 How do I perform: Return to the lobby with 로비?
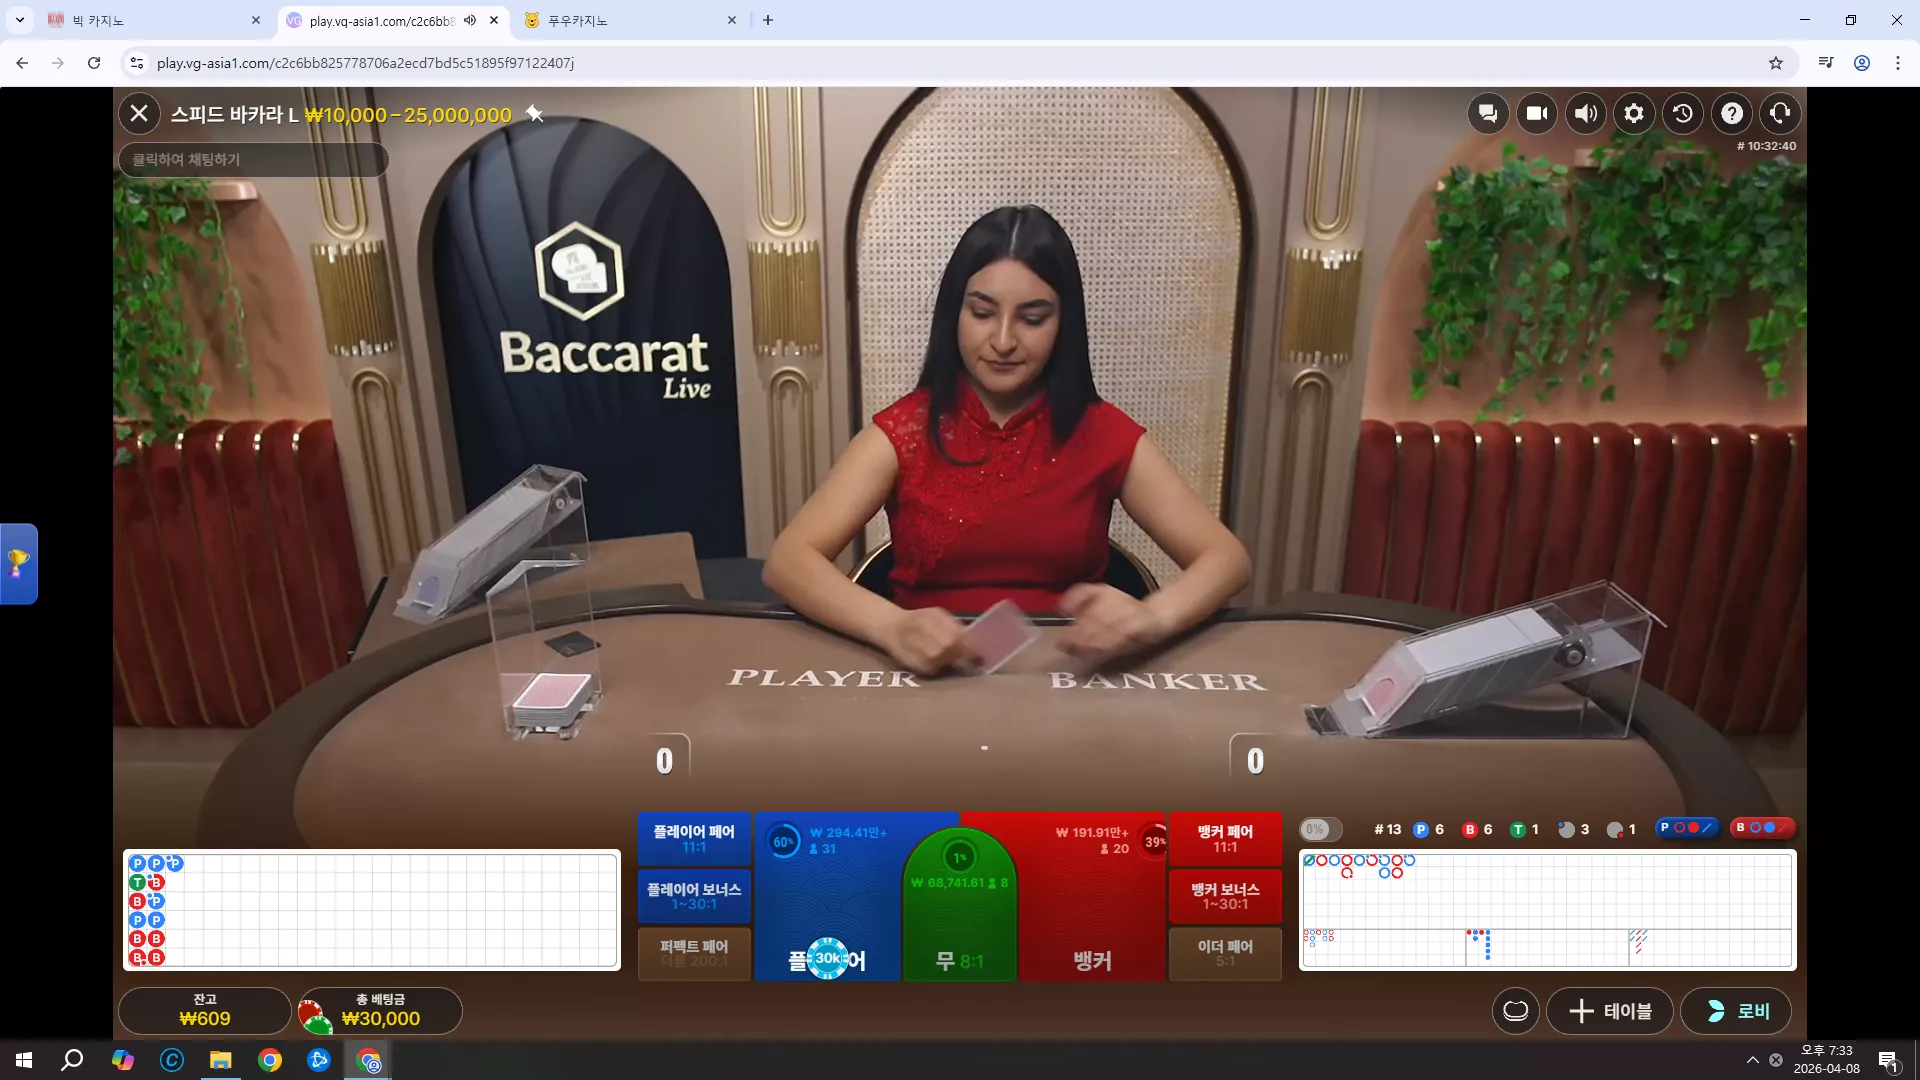[x=1736, y=1011]
